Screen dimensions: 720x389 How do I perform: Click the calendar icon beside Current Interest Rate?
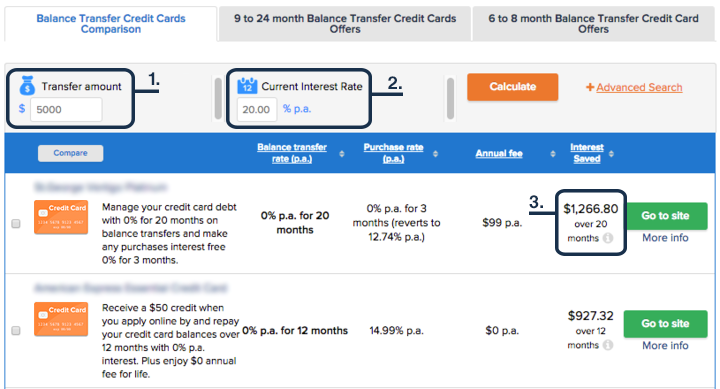coord(247,86)
